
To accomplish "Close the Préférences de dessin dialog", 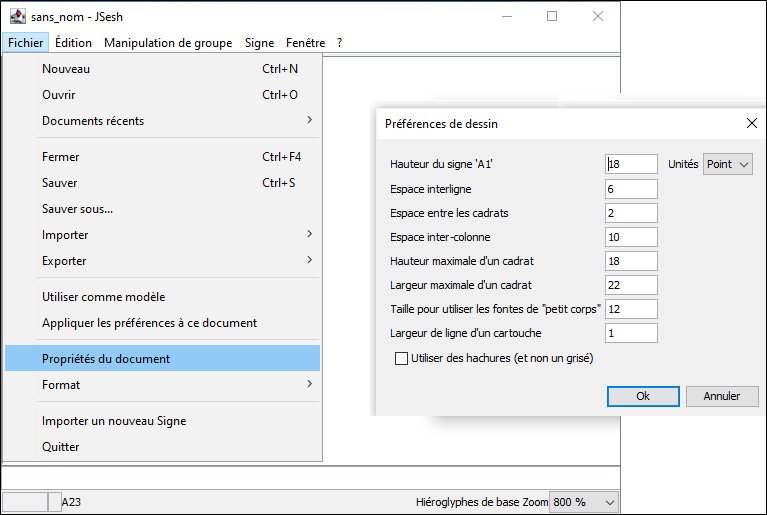I will (751, 123).
